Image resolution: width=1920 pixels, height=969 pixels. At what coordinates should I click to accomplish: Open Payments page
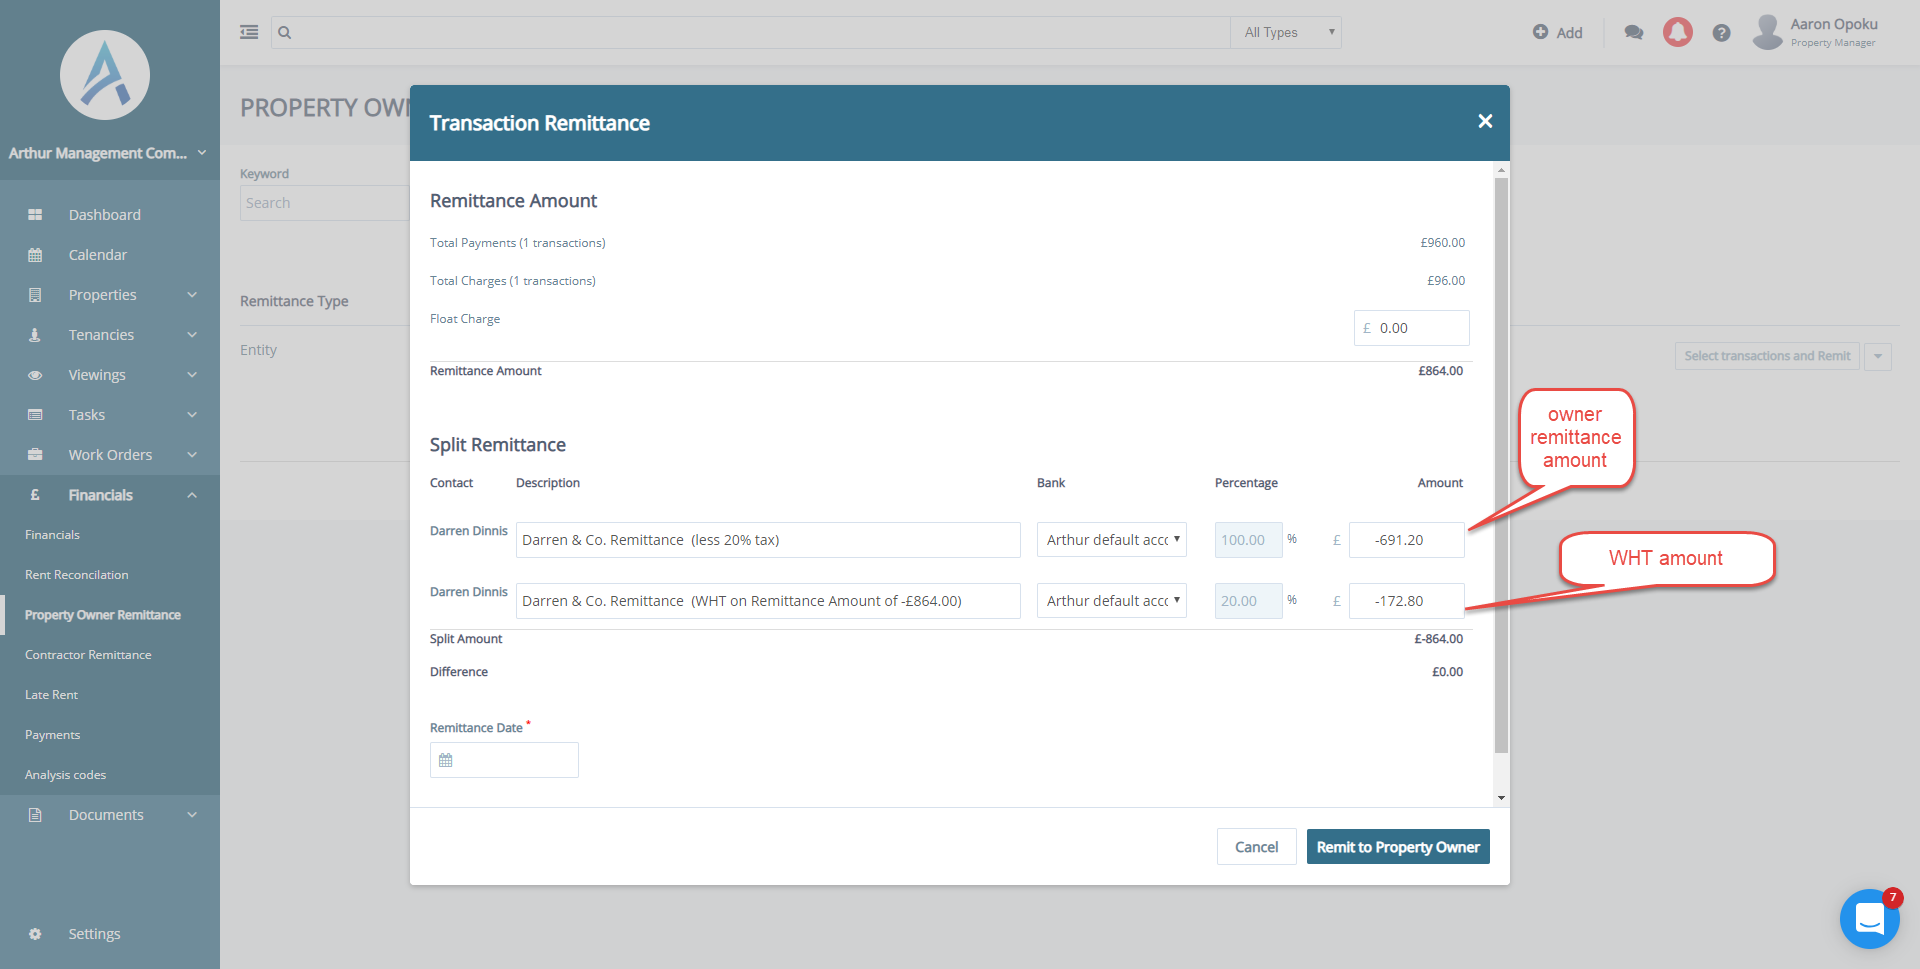[52, 735]
